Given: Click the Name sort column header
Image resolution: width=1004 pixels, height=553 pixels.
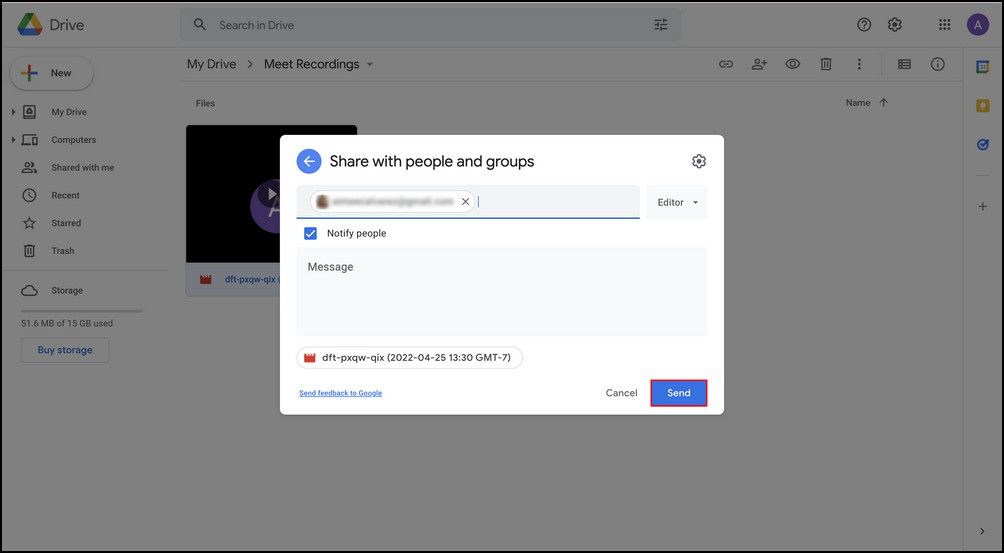Looking at the screenshot, I should coord(857,102).
